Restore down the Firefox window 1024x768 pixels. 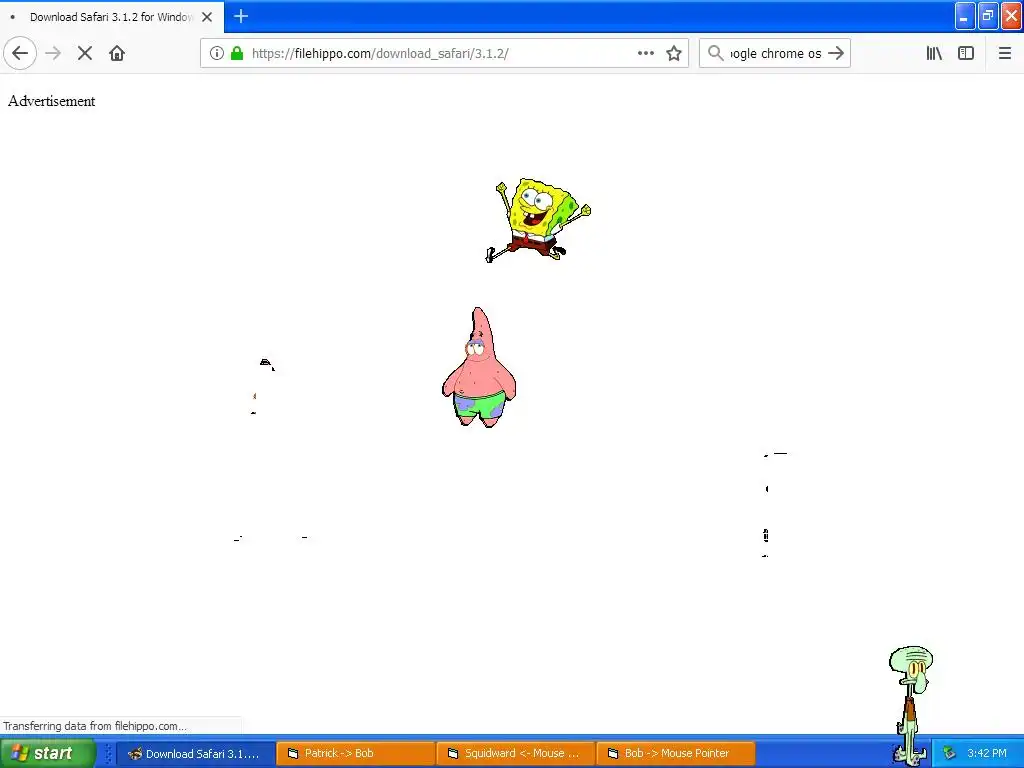pyautogui.click(x=988, y=16)
